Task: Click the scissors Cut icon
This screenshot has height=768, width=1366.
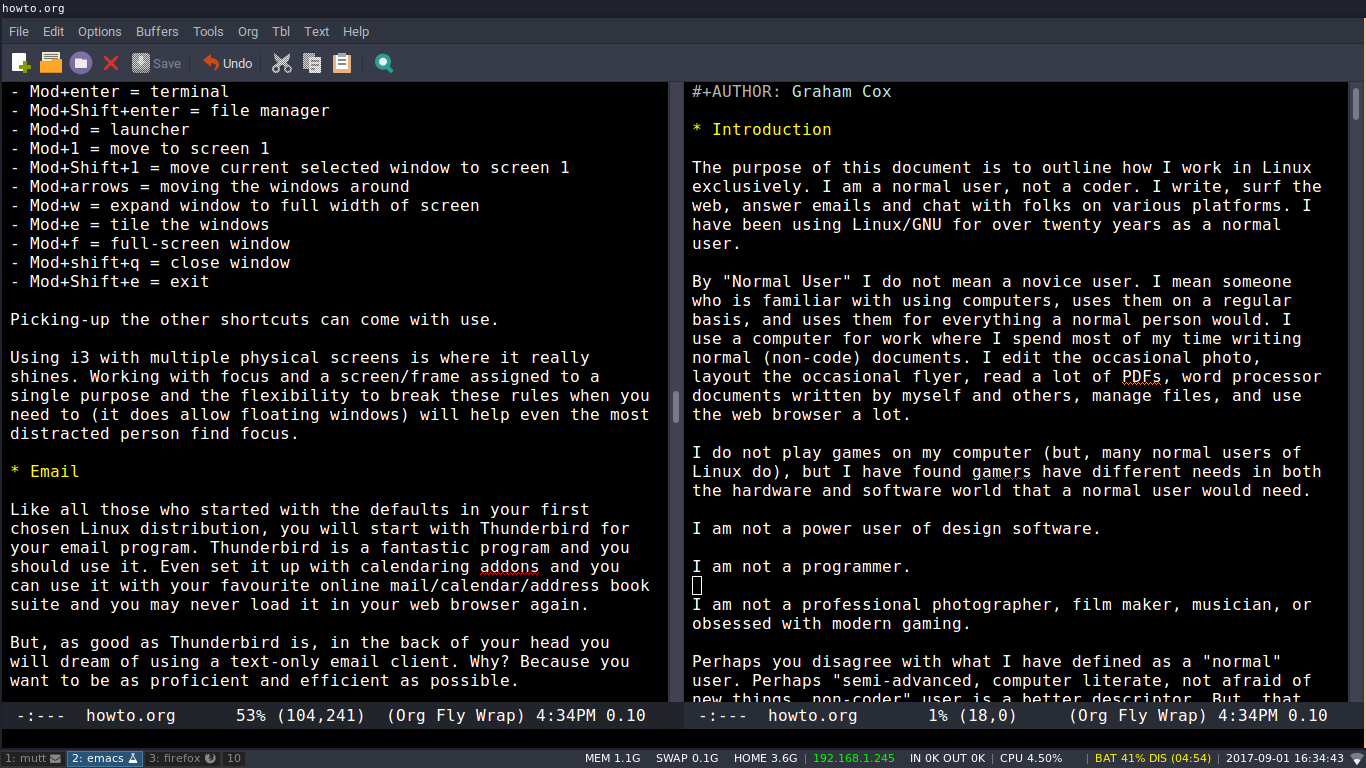Action: (x=282, y=63)
